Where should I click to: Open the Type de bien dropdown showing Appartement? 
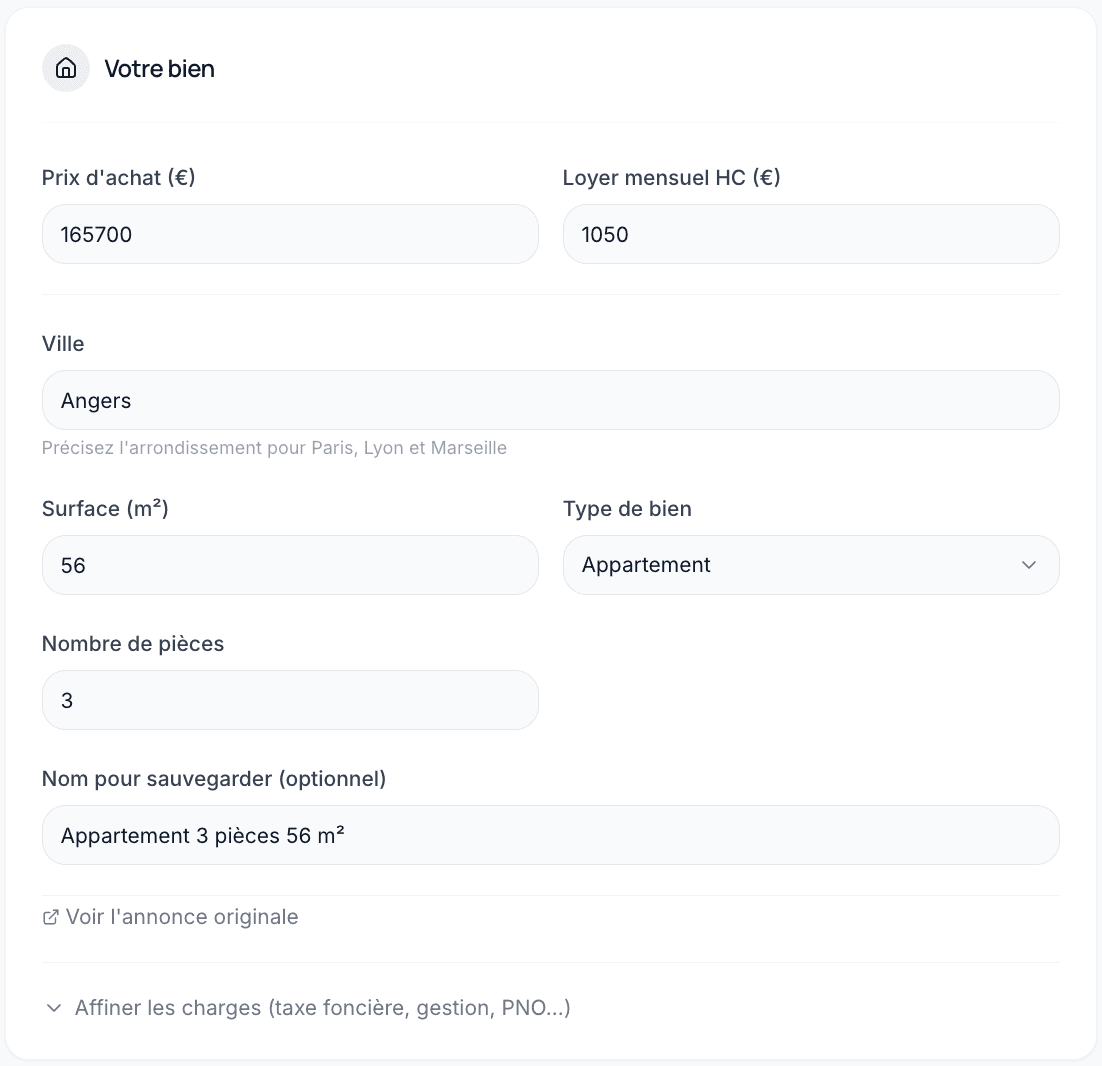tap(810, 565)
